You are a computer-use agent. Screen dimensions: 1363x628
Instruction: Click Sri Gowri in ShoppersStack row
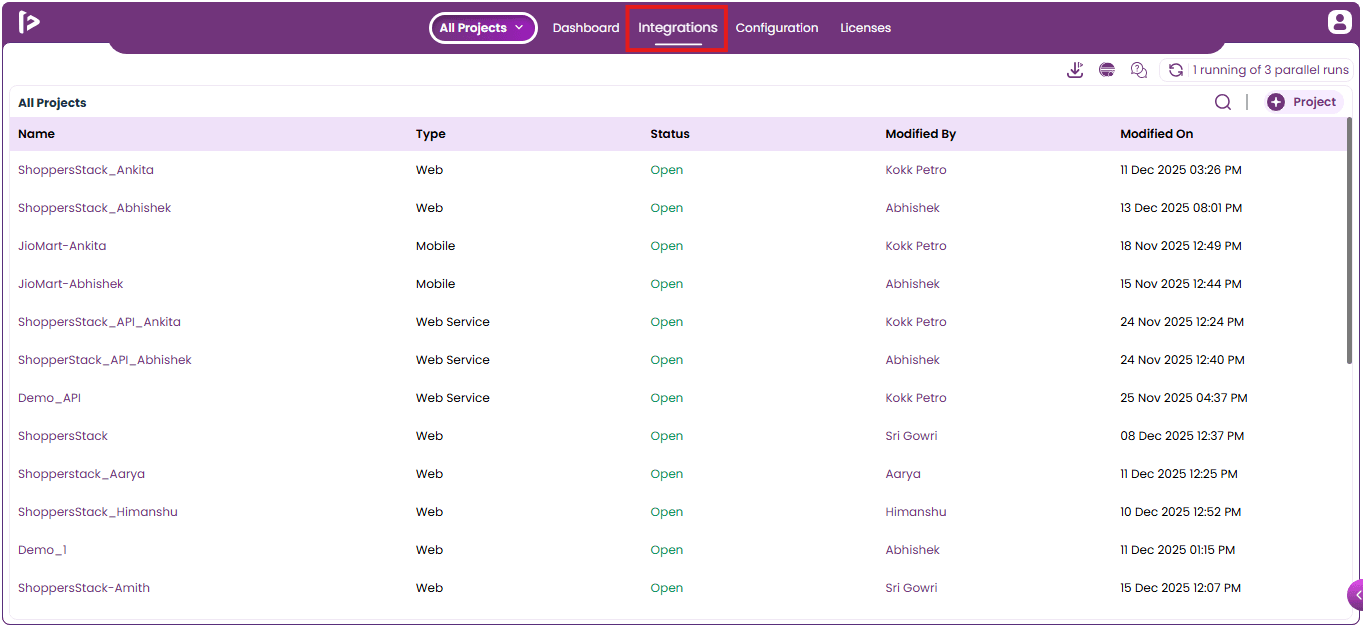(x=911, y=436)
